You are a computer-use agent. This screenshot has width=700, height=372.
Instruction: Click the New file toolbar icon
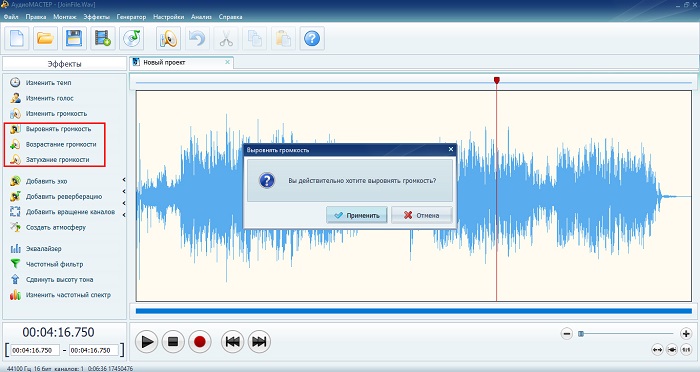click(x=17, y=38)
